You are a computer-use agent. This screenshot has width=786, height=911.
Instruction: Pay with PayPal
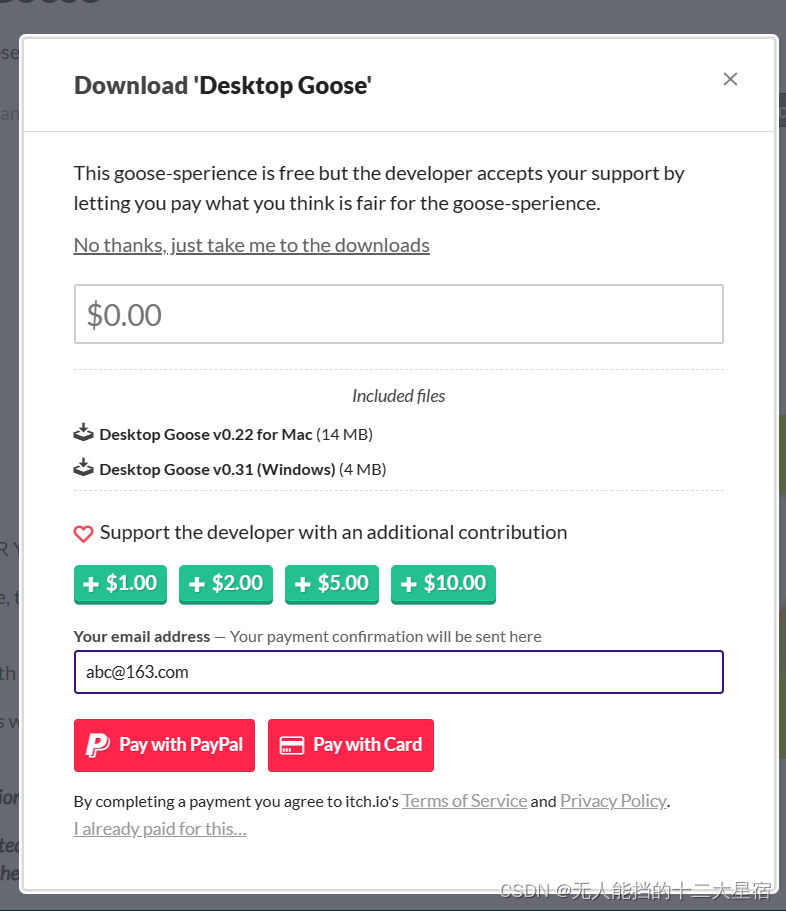[164, 745]
